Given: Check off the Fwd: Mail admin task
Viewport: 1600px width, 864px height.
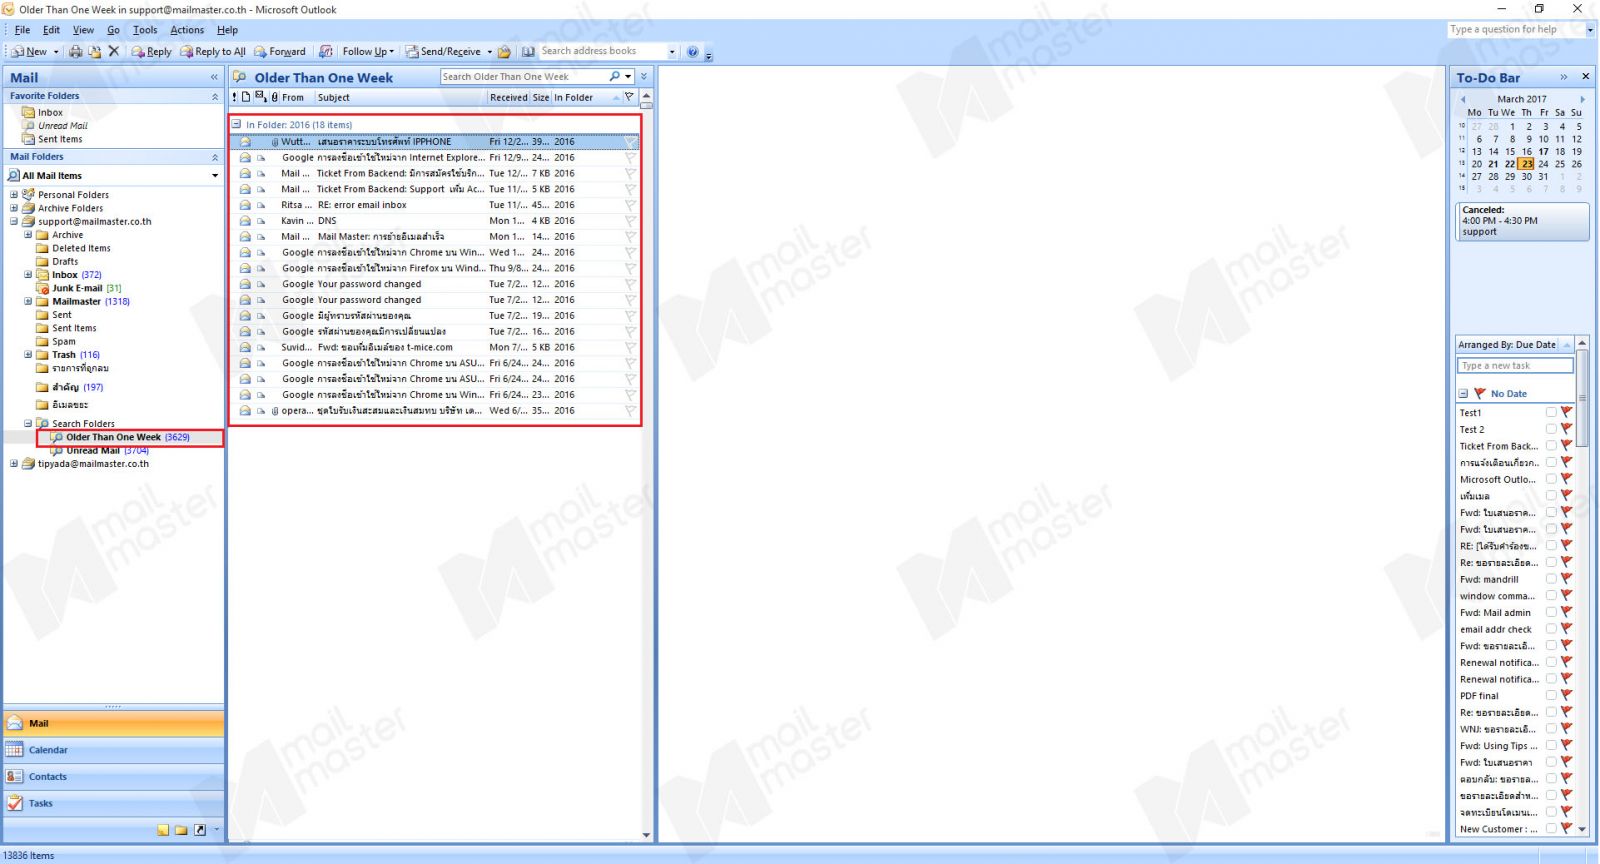Looking at the screenshot, I should [x=1551, y=612].
